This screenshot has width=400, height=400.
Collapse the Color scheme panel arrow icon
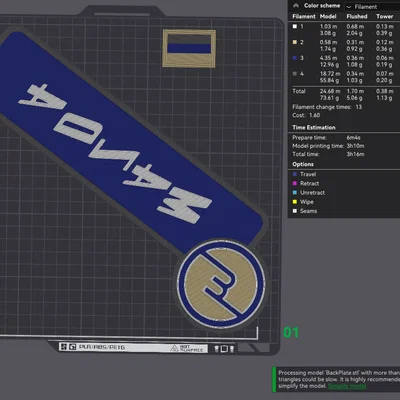(296, 6)
